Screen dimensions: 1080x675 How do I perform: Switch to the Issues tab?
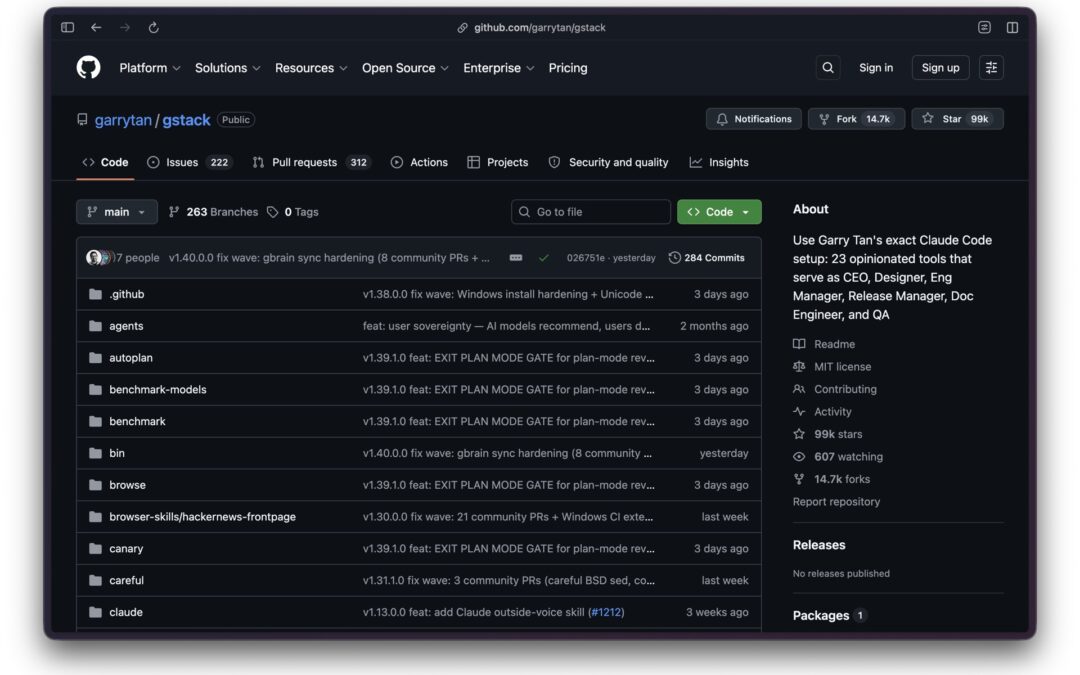[189, 163]
